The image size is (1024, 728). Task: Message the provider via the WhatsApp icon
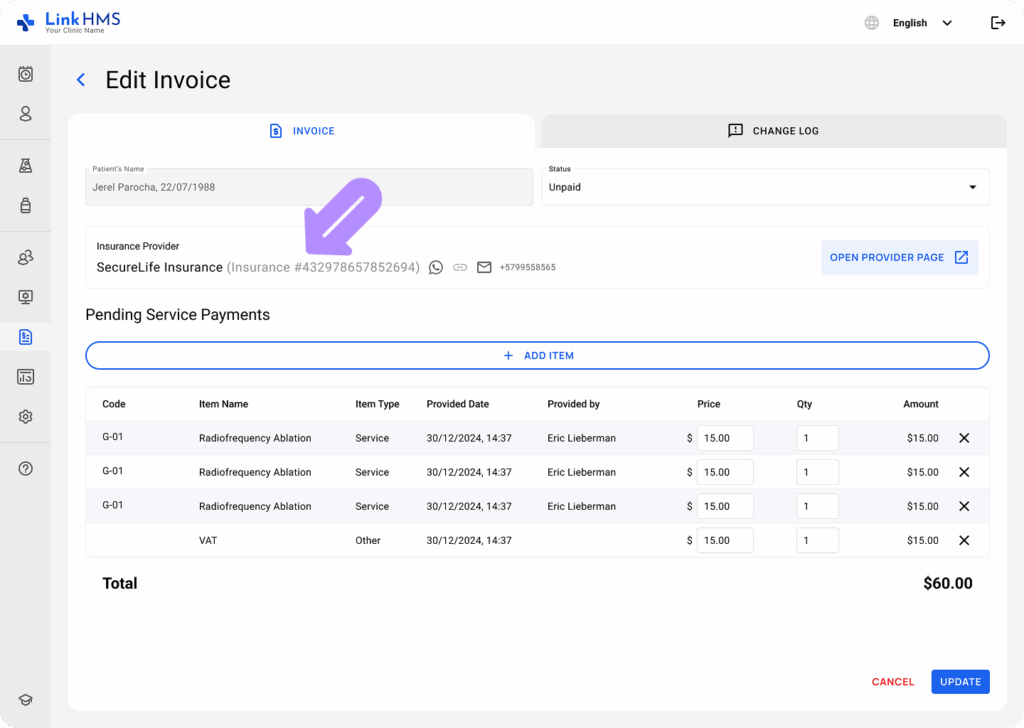(435, 267)
